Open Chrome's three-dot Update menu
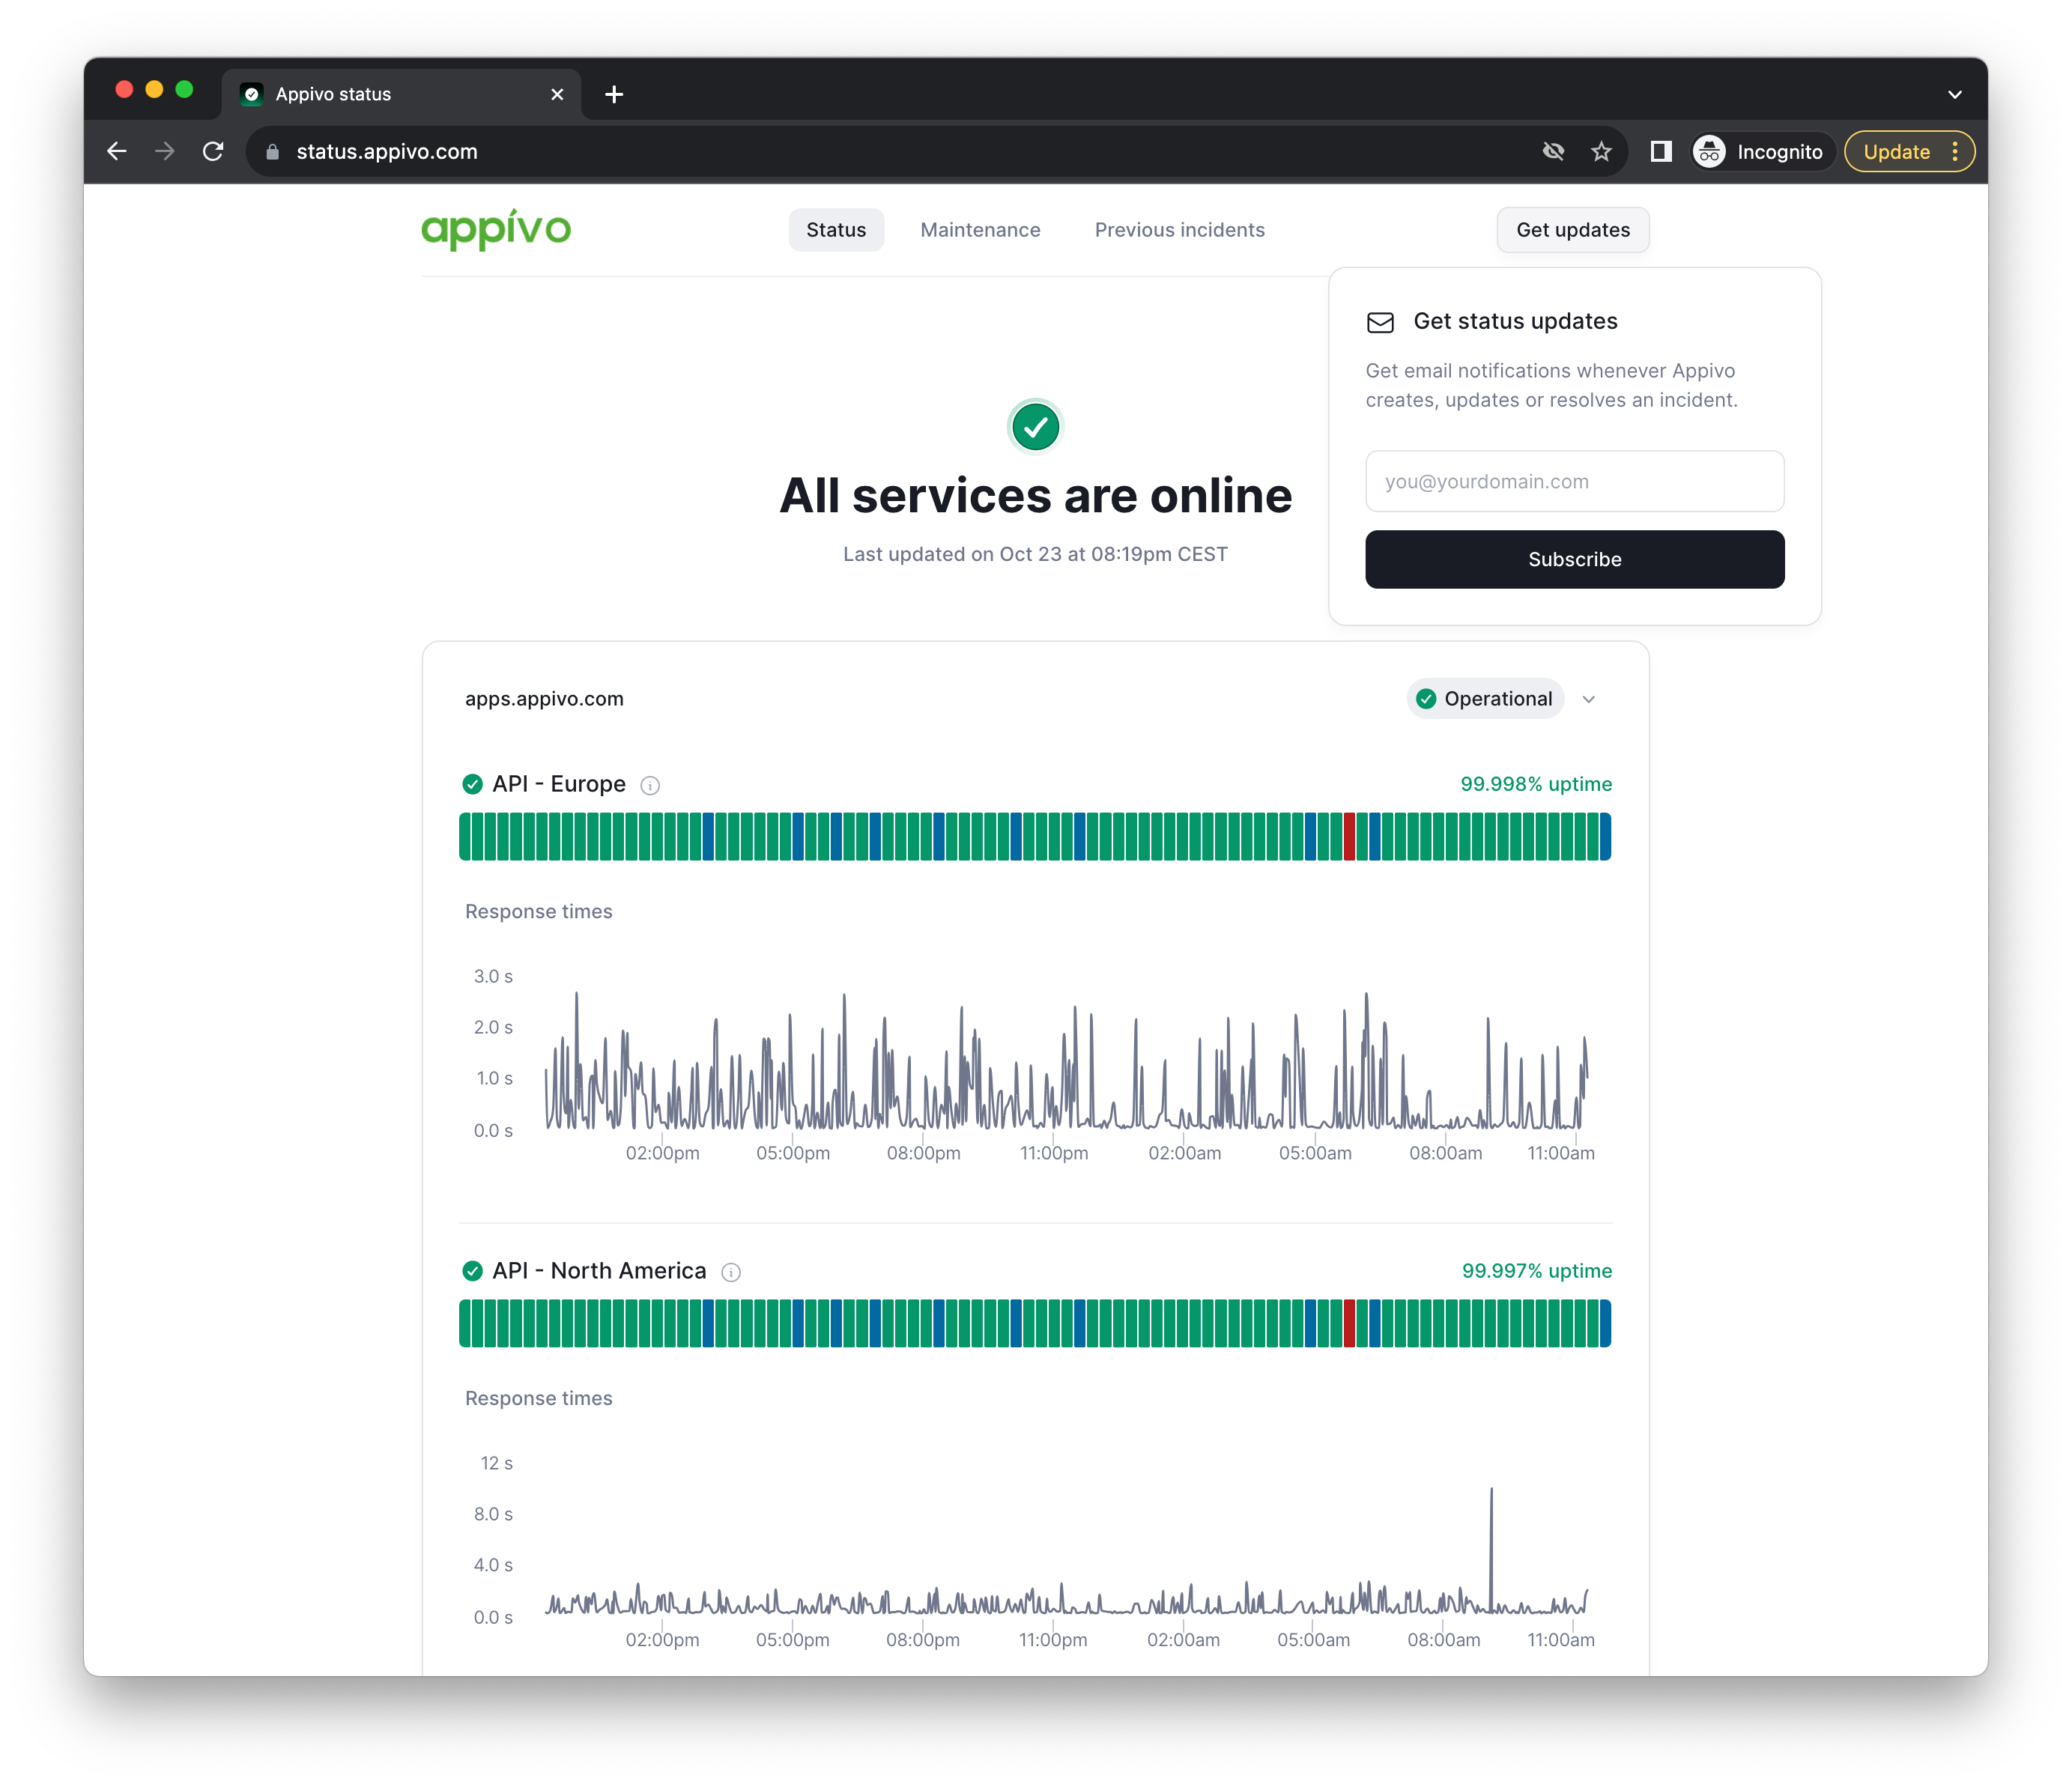This screenshot has height=1787, width=2072. pyautogui.click(x=1955, y=152)
